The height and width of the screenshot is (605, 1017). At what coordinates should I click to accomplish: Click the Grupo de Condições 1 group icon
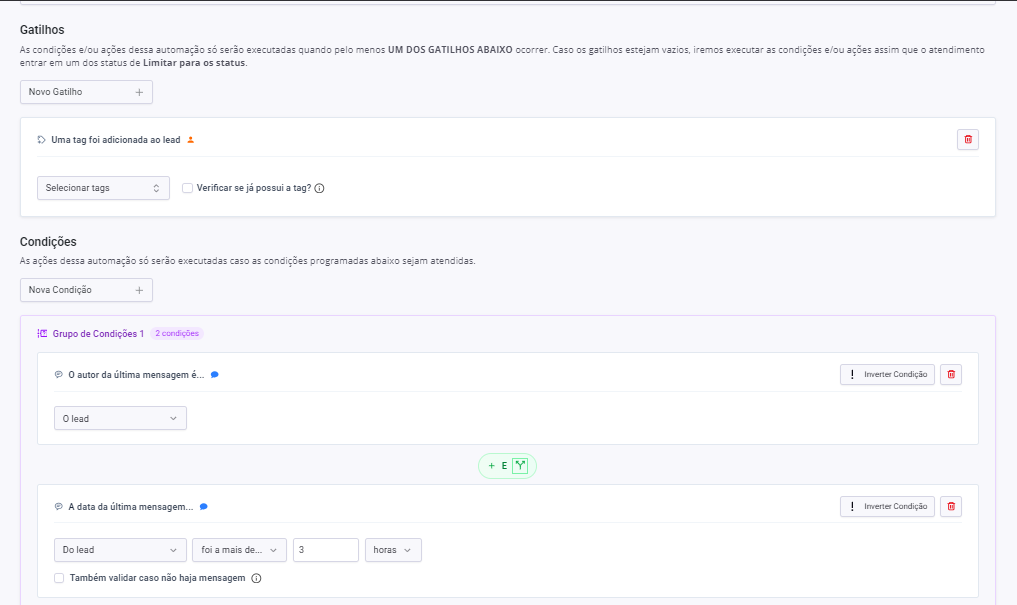(42, 334)
